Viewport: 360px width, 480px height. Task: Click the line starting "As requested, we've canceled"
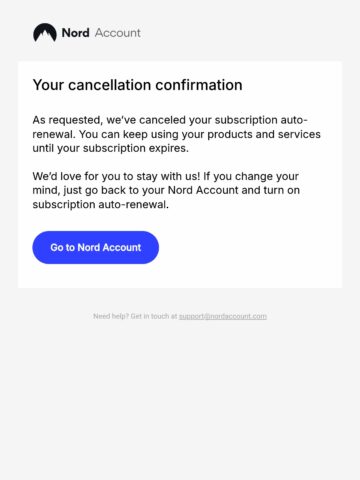170,120
